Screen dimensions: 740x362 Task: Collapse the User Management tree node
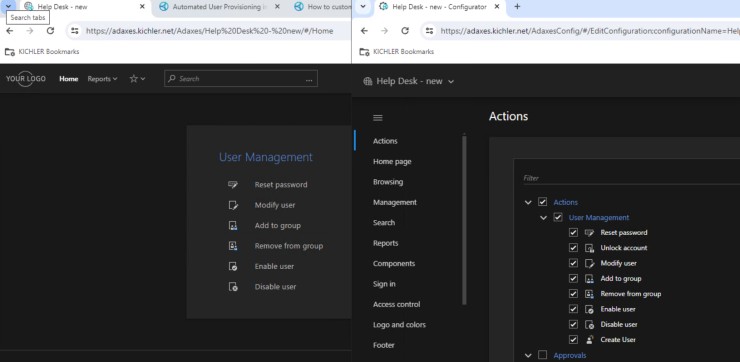point(544,218)
